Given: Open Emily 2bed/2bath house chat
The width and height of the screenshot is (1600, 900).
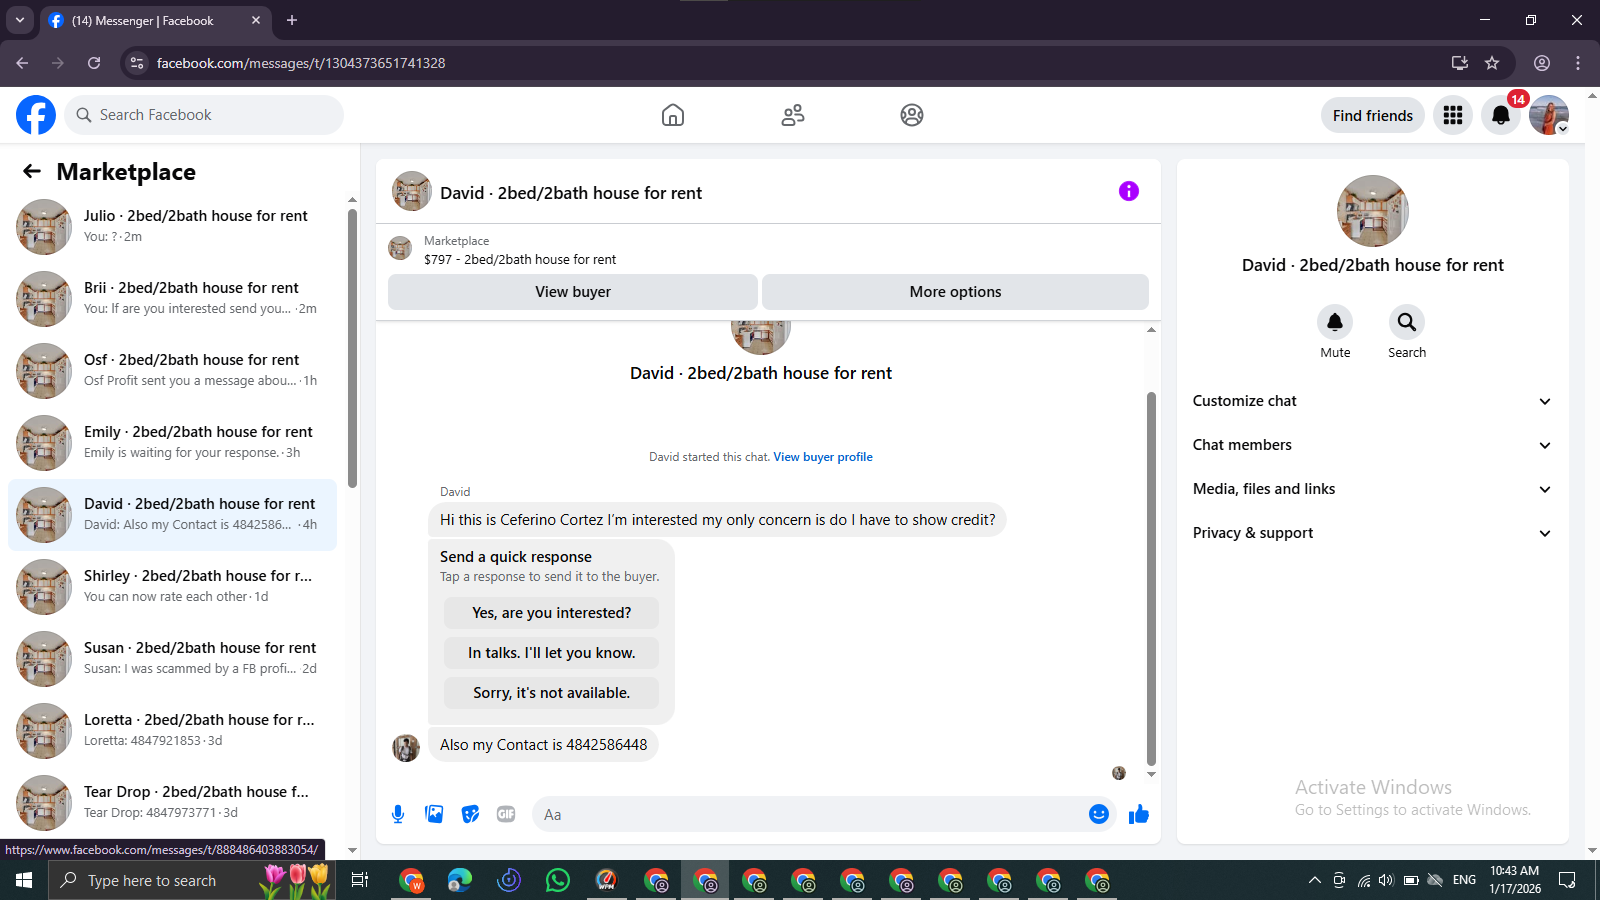Looking at the screenshot, I should [x=172, y=443].
